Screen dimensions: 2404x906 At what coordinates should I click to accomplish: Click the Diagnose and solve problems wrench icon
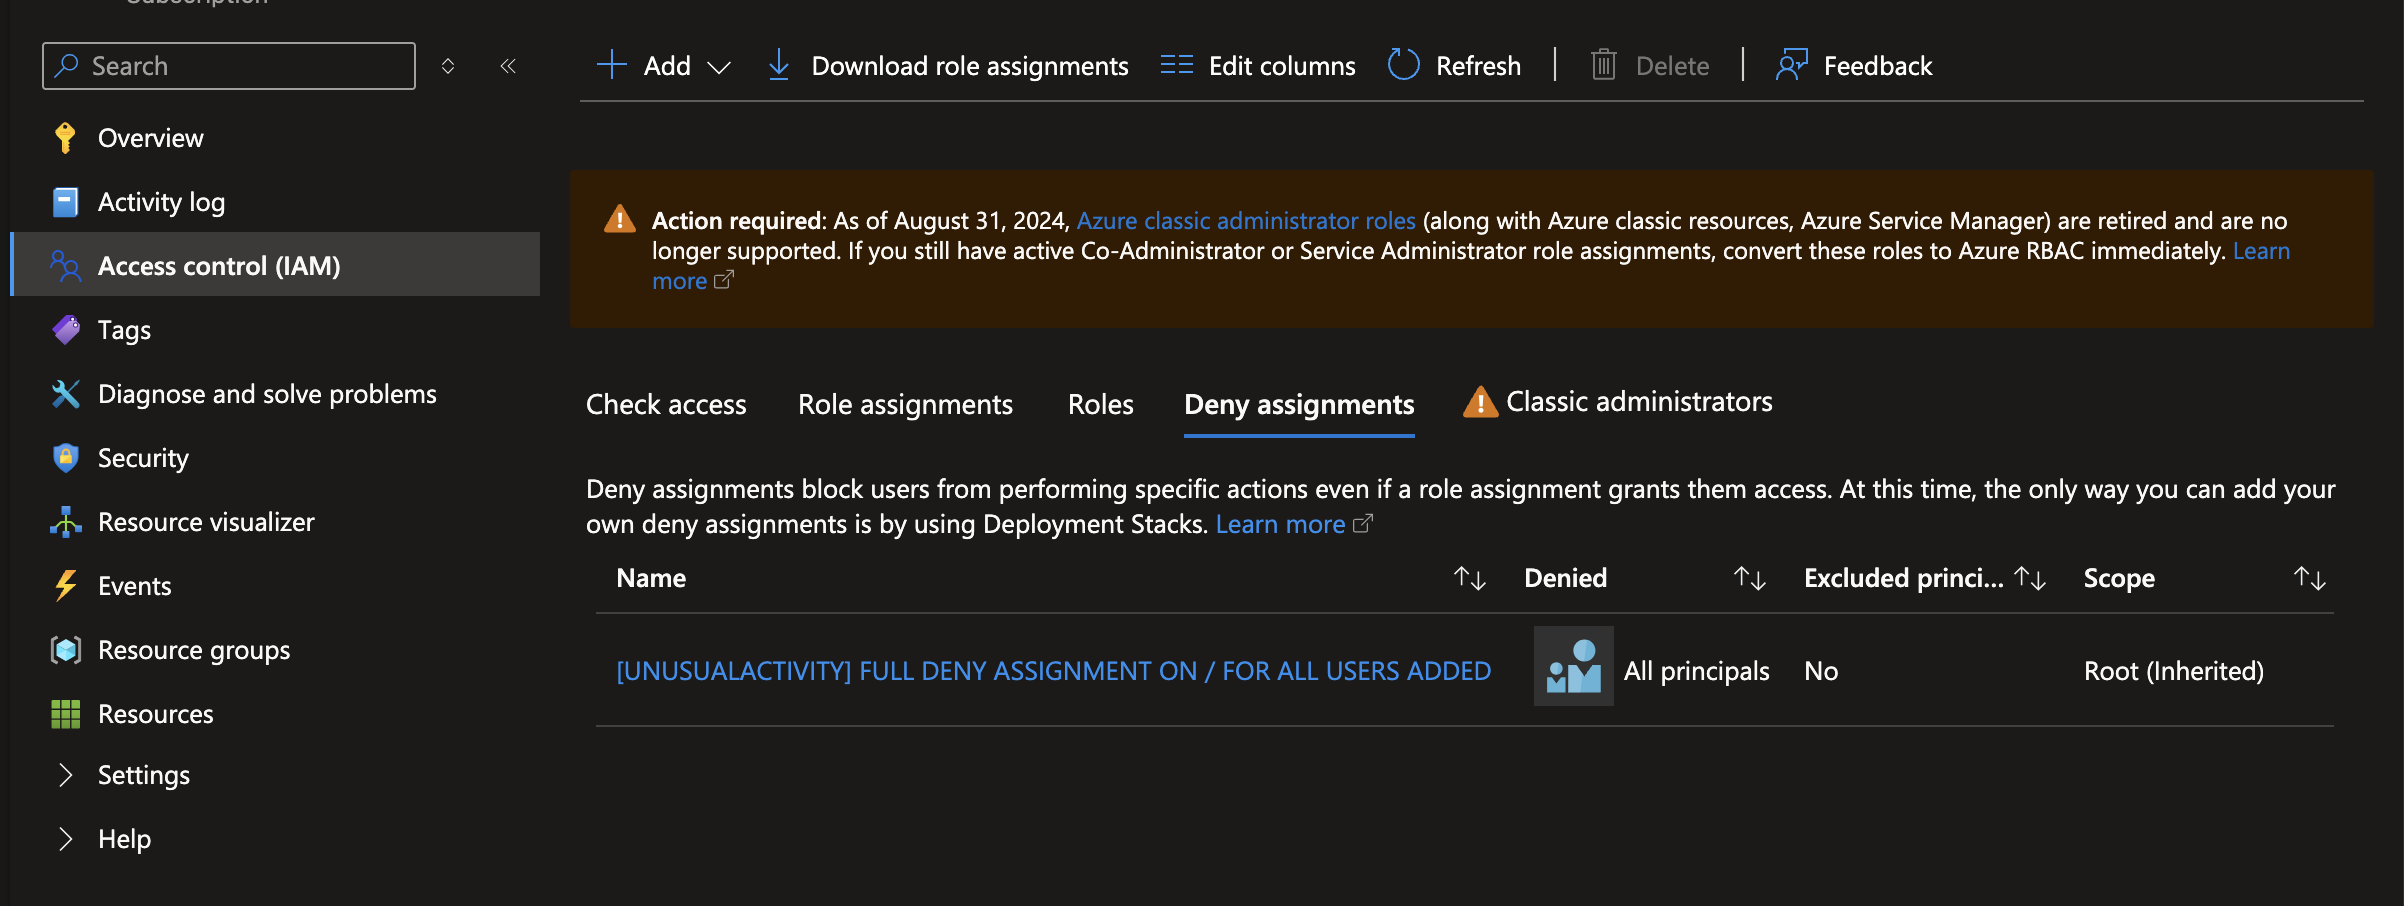click(65, 394)
